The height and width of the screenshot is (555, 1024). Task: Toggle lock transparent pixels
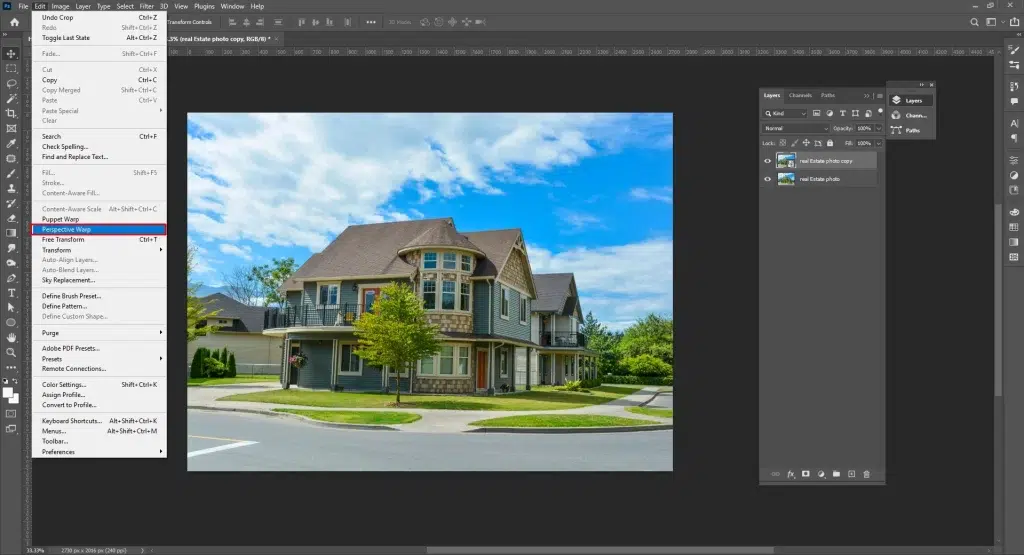pos(782,143)
